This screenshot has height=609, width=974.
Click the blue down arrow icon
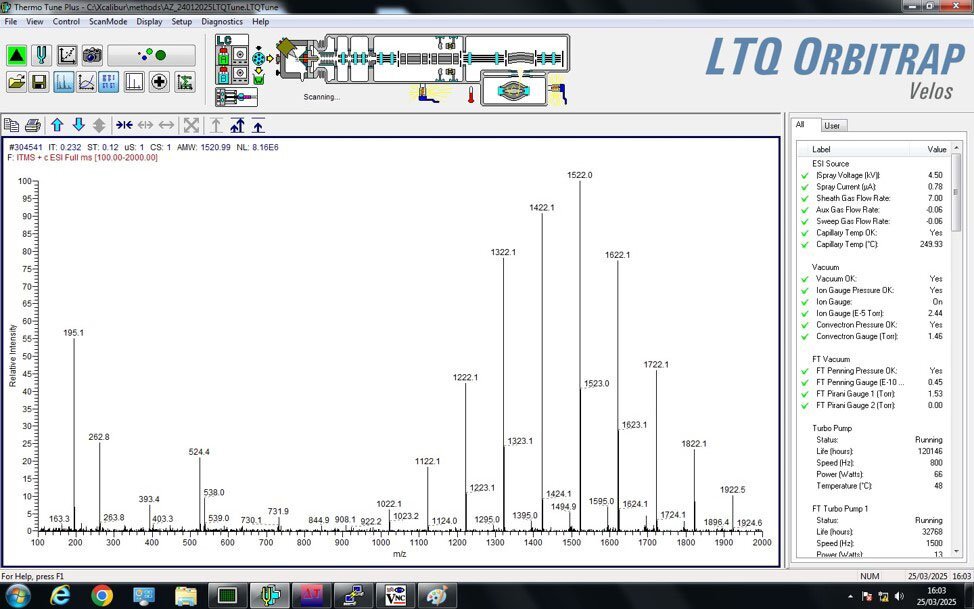click(78, 126)
